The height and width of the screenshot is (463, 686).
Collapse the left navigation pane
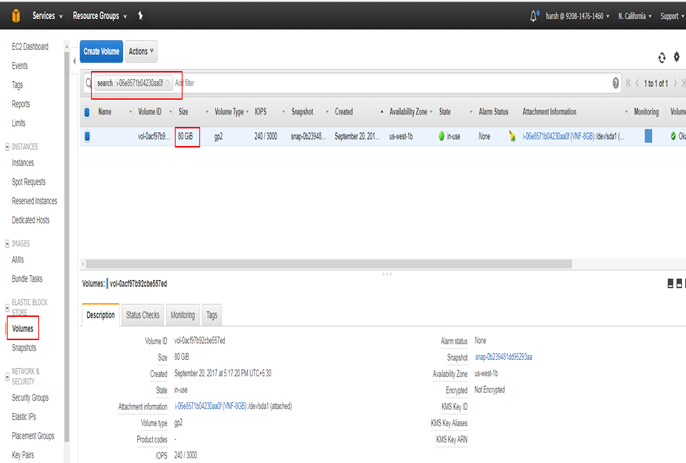[x=74, y=61]
